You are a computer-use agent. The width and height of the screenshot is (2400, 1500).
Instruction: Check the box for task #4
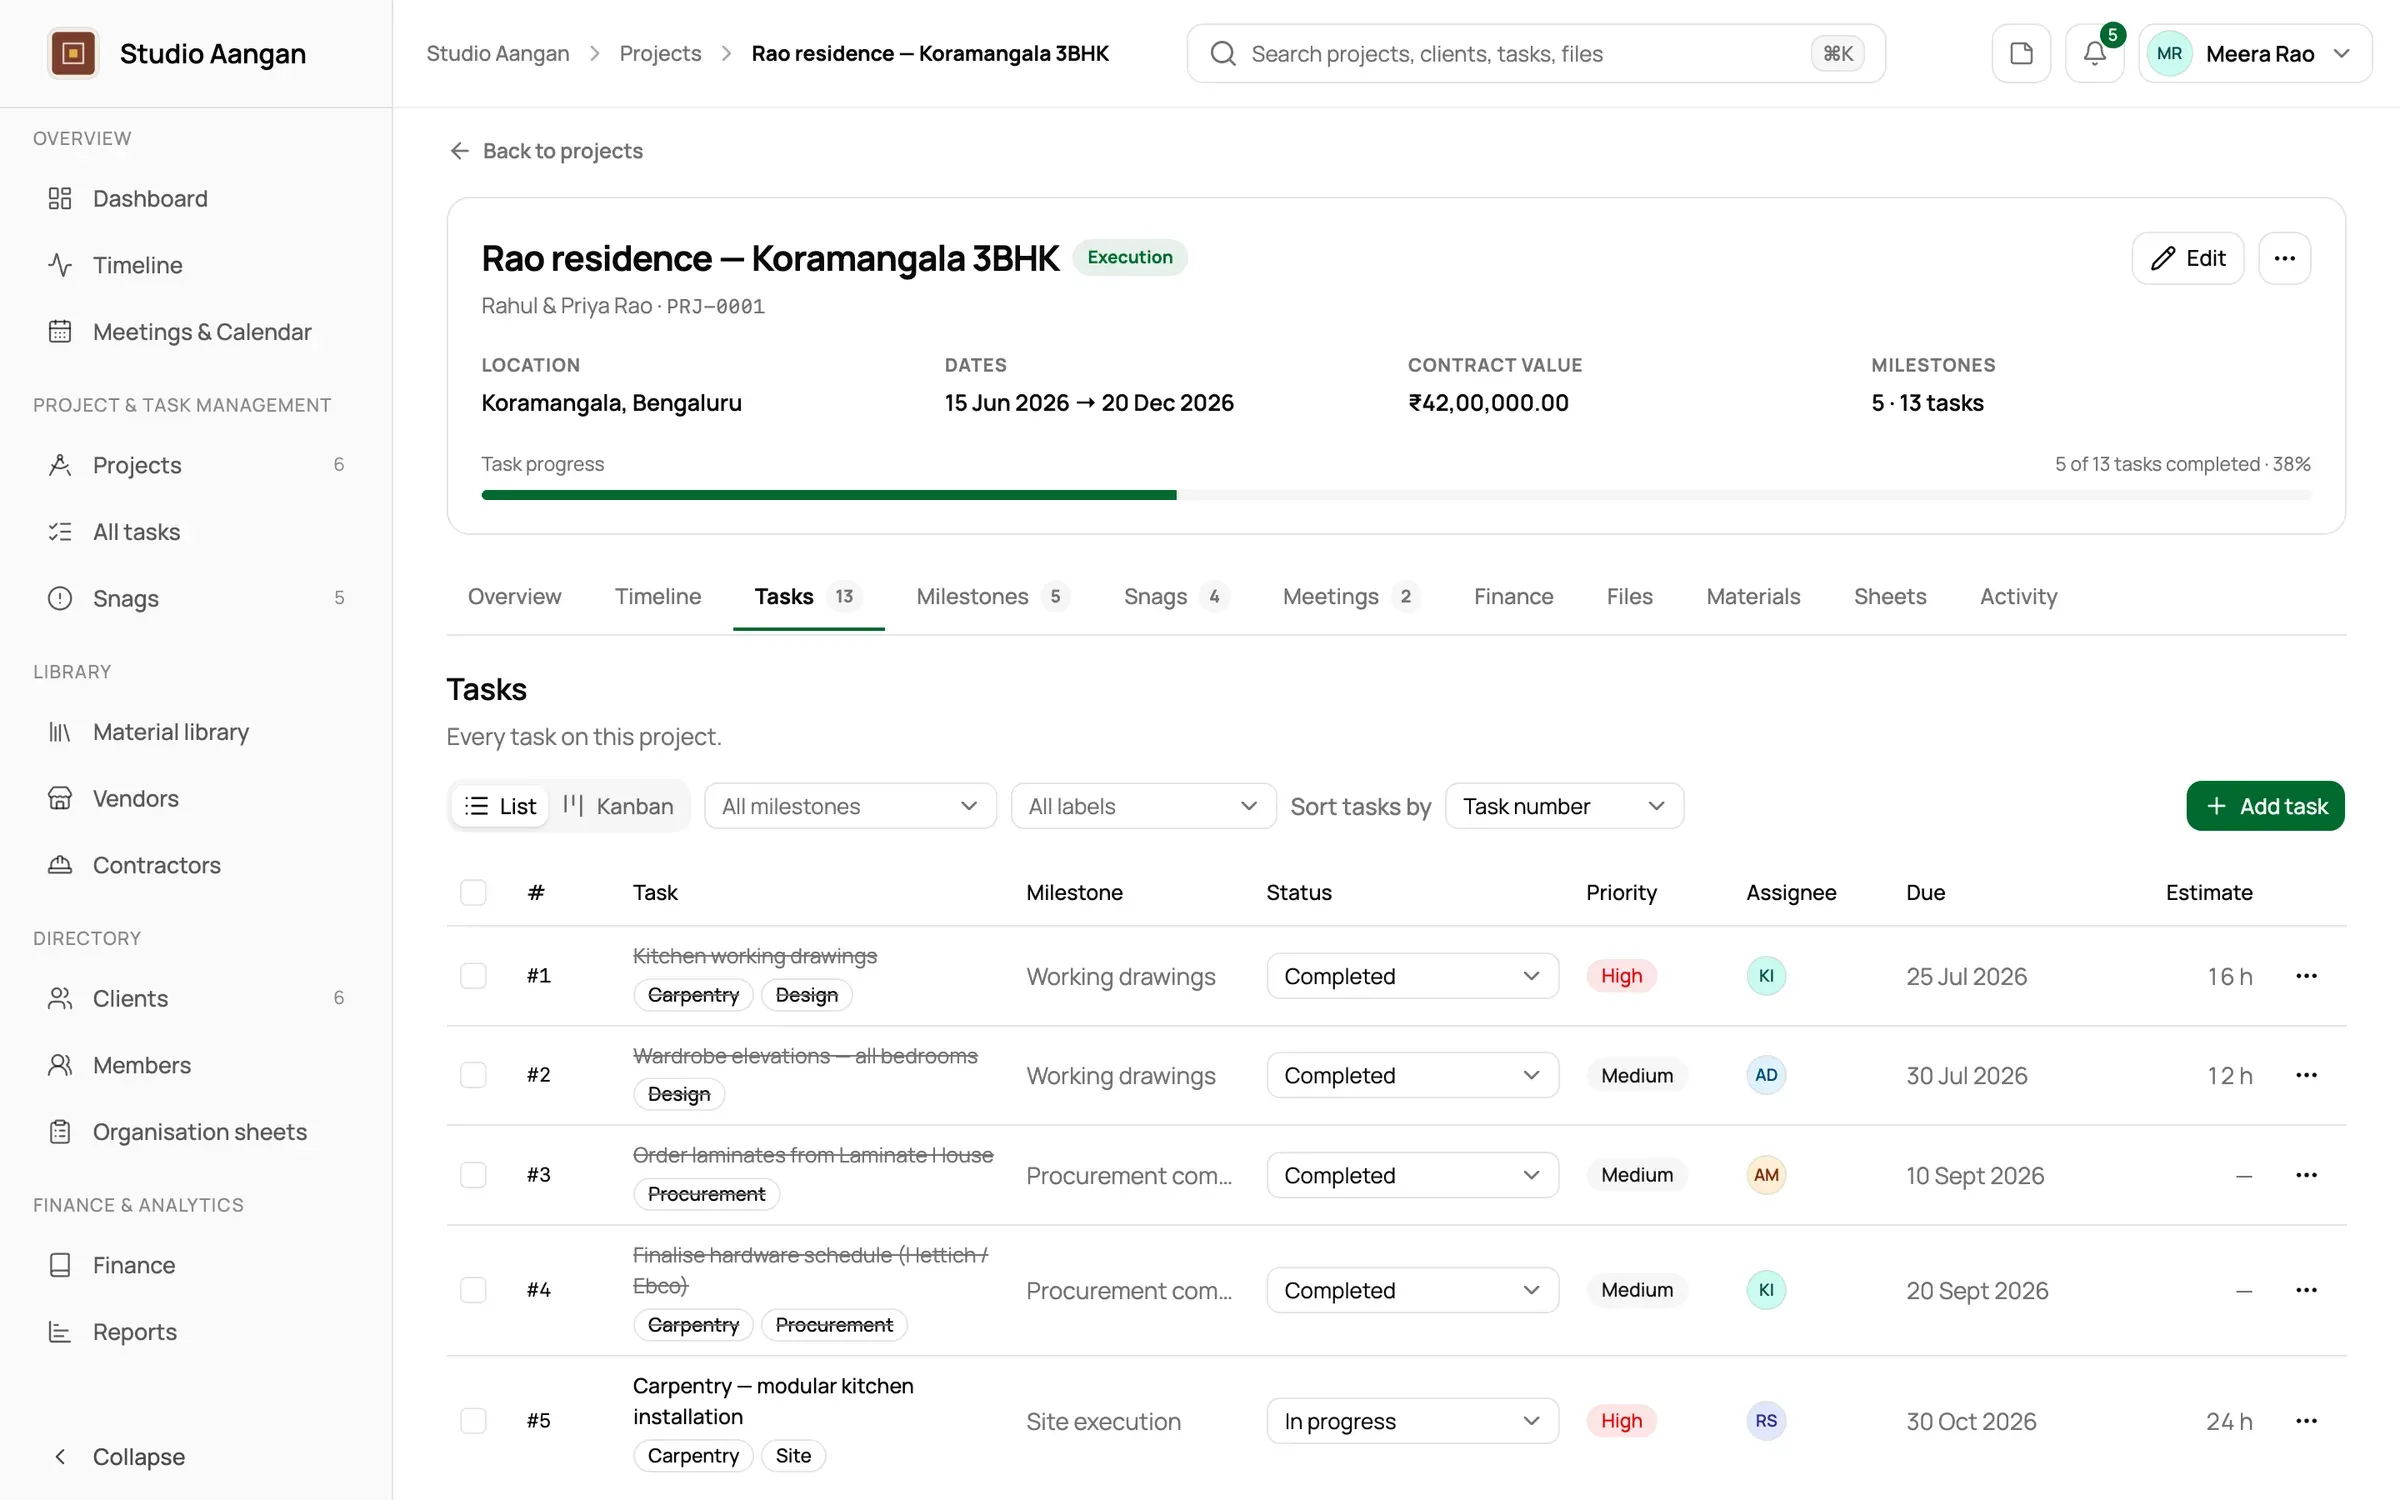point(473,1290)
